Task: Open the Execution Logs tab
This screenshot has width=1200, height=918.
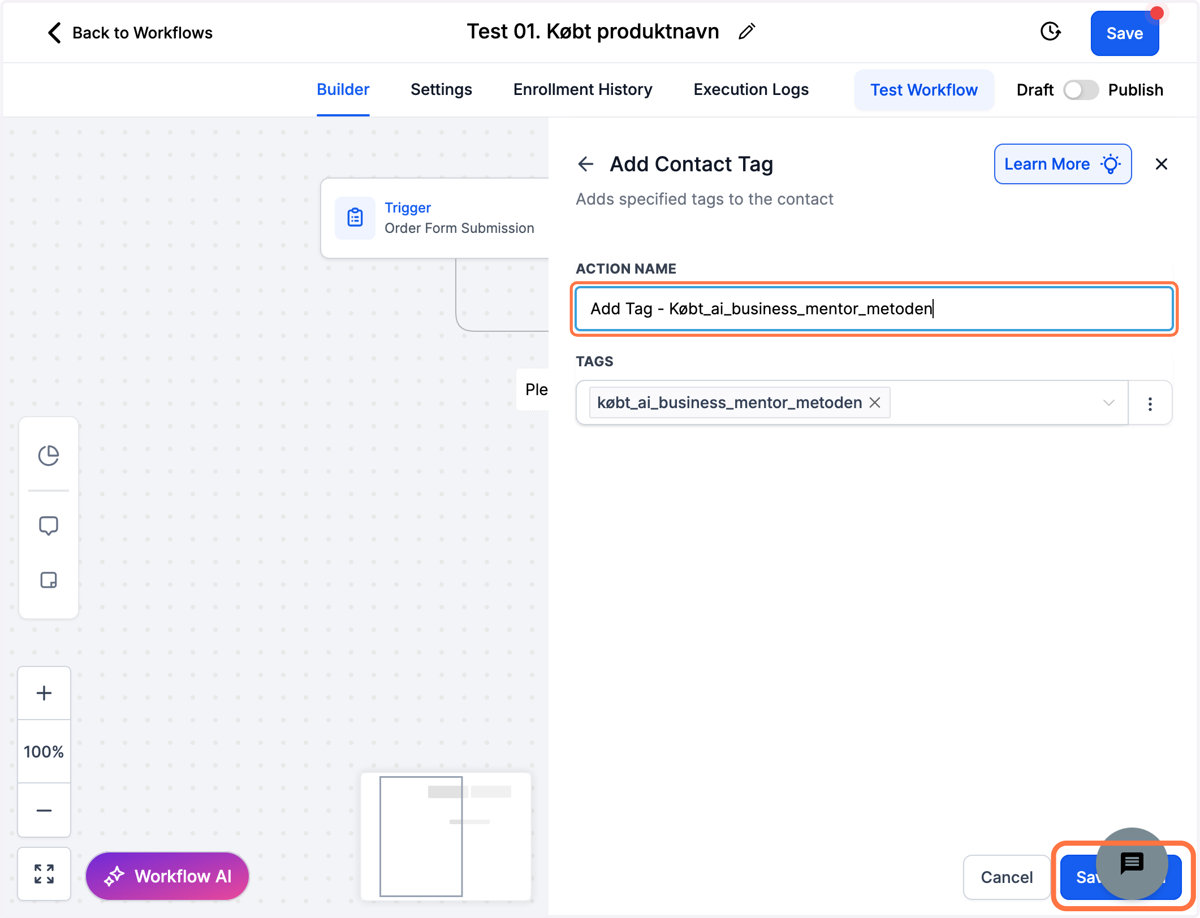Action: [751, 89]
